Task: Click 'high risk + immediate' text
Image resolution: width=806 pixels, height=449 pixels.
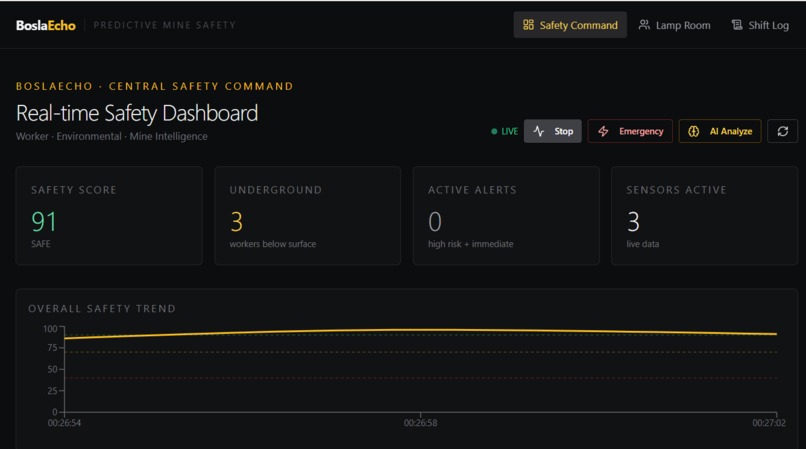Action: [x=470, y=244]
